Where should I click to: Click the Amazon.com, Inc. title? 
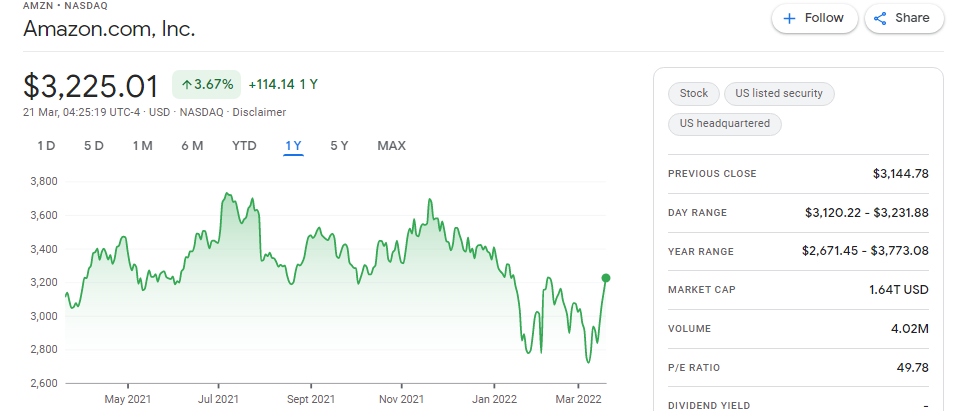[x=109, y=29]
